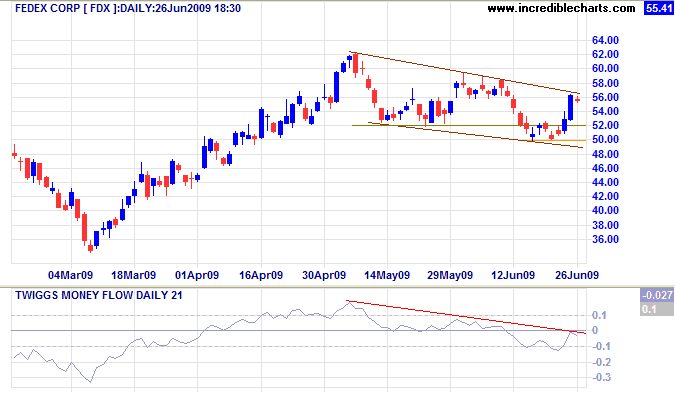The width and height of the screenshot is (675, 395).
Task: Click the lowest red candle in March
Action: point(90,247)
